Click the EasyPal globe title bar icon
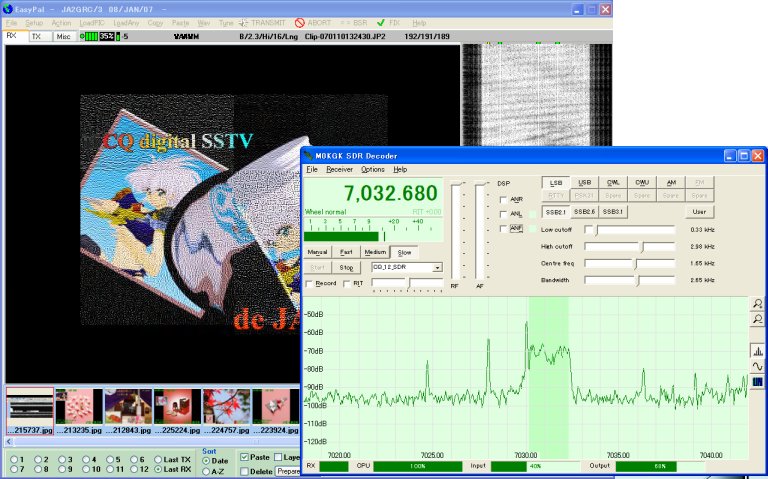This screenshot has width=768, height=479. 7,9
